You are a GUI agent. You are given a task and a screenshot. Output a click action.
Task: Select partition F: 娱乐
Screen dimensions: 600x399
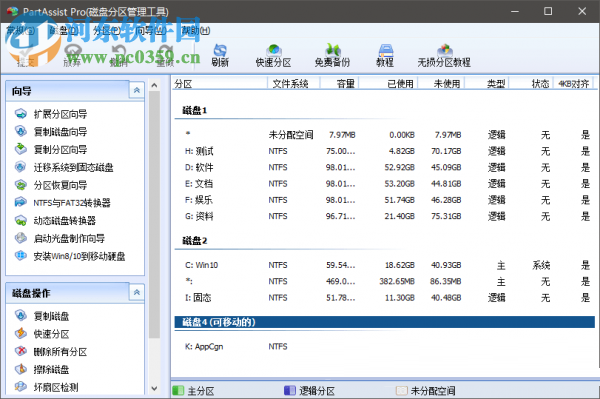385,200
